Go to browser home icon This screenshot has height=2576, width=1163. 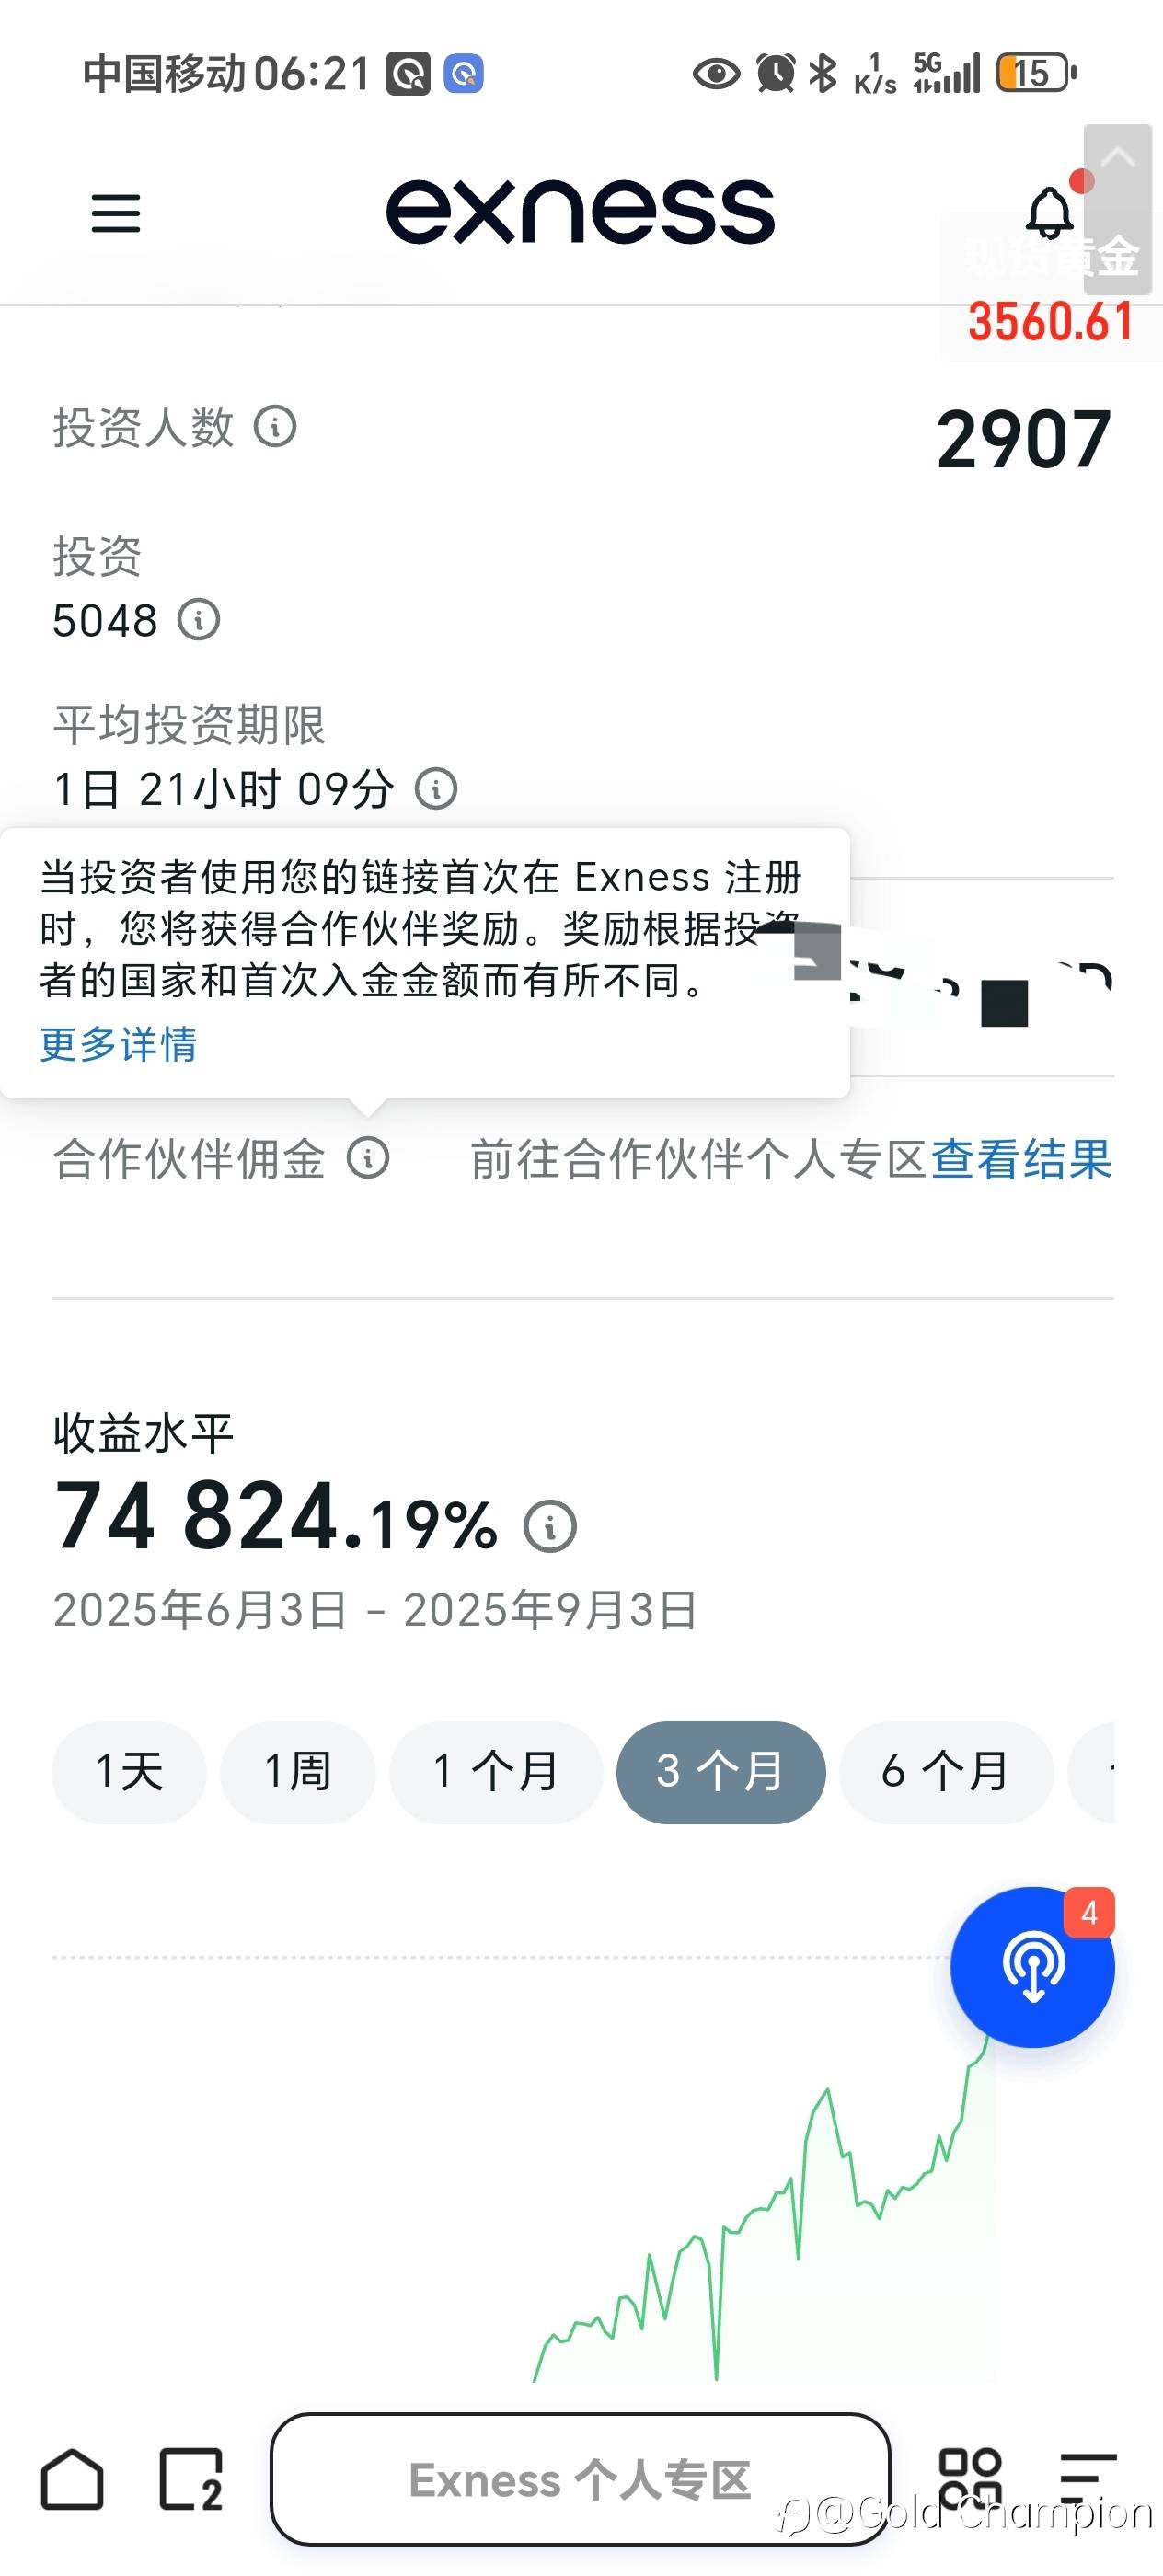coord(72,2479)
